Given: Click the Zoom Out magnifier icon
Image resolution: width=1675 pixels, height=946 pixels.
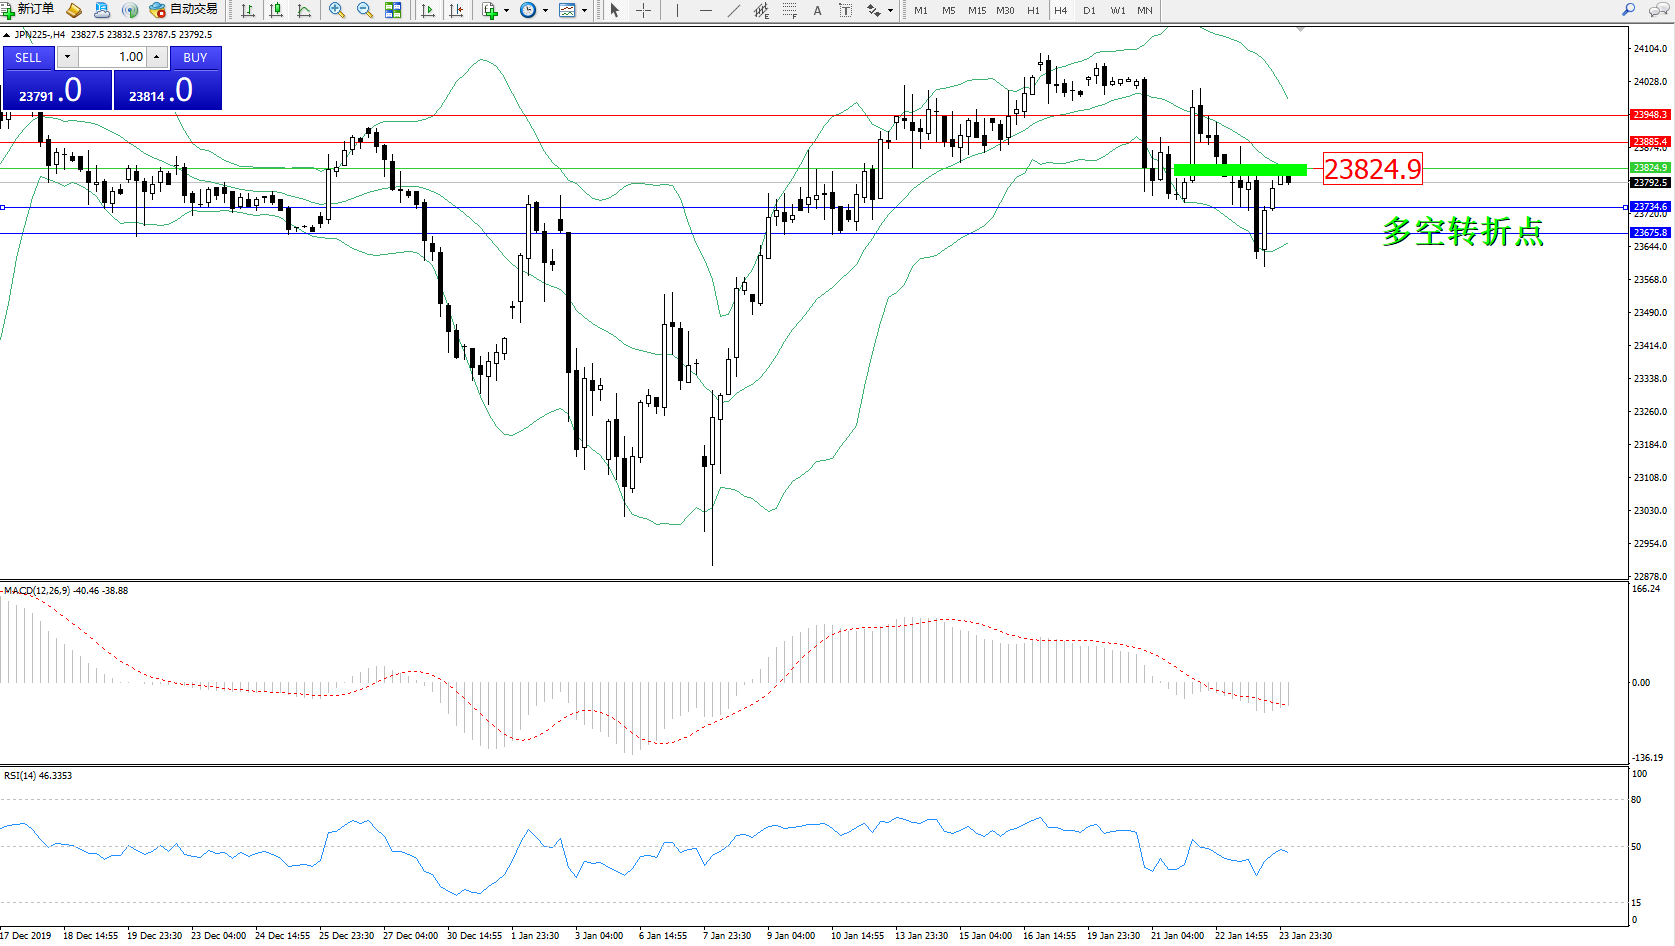Looking at the screenshot, I should (365, 10).
